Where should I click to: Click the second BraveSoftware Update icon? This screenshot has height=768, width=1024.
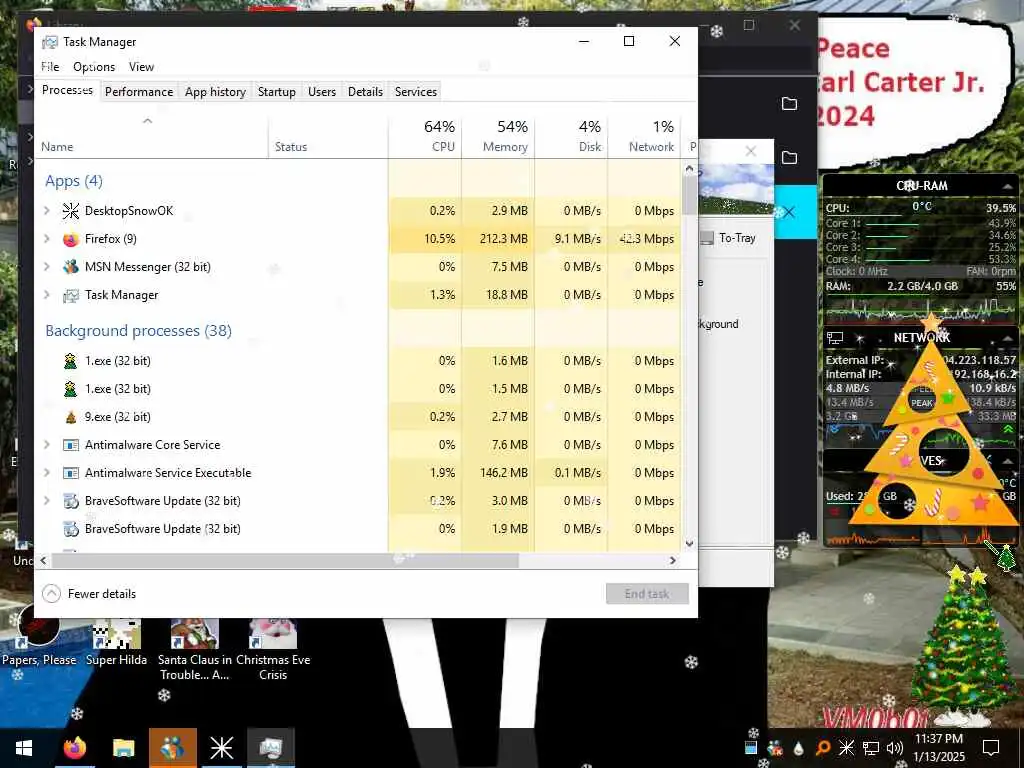71,530
